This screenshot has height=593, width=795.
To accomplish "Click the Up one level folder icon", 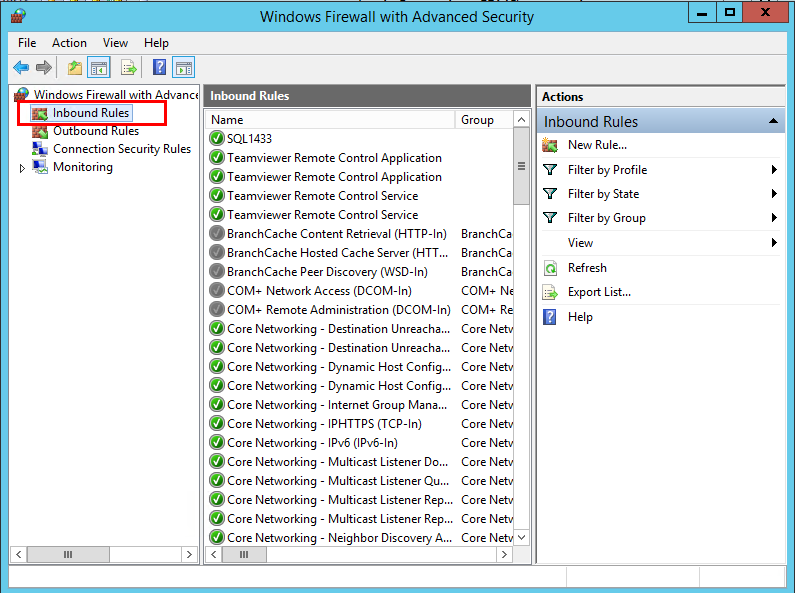I will 75,68.
